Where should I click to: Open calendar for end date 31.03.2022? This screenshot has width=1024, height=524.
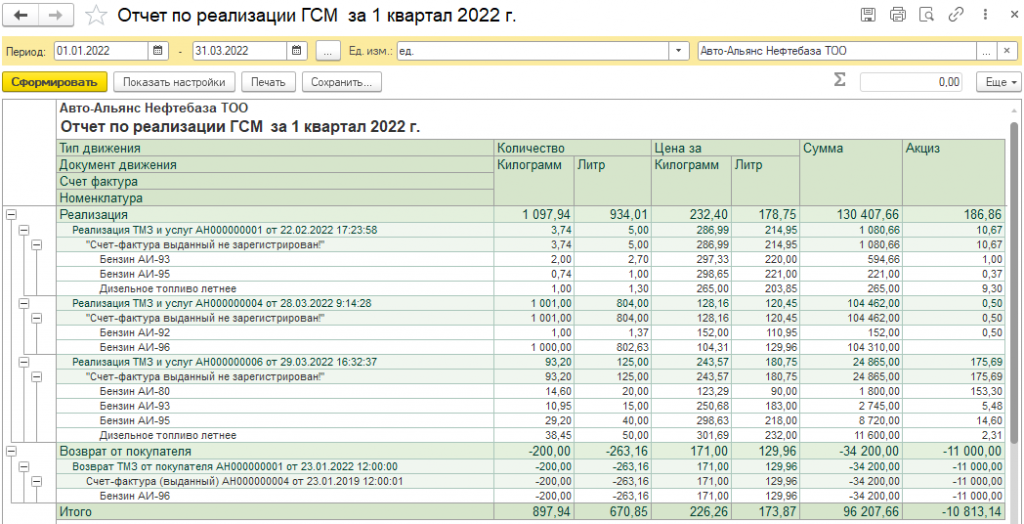[297, 50]
